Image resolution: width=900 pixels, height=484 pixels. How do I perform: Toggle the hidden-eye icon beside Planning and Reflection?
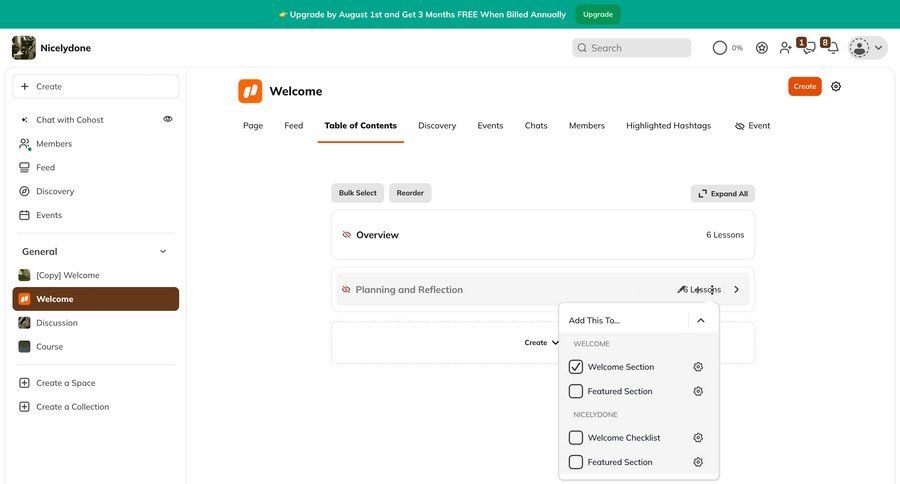(346, 289)
